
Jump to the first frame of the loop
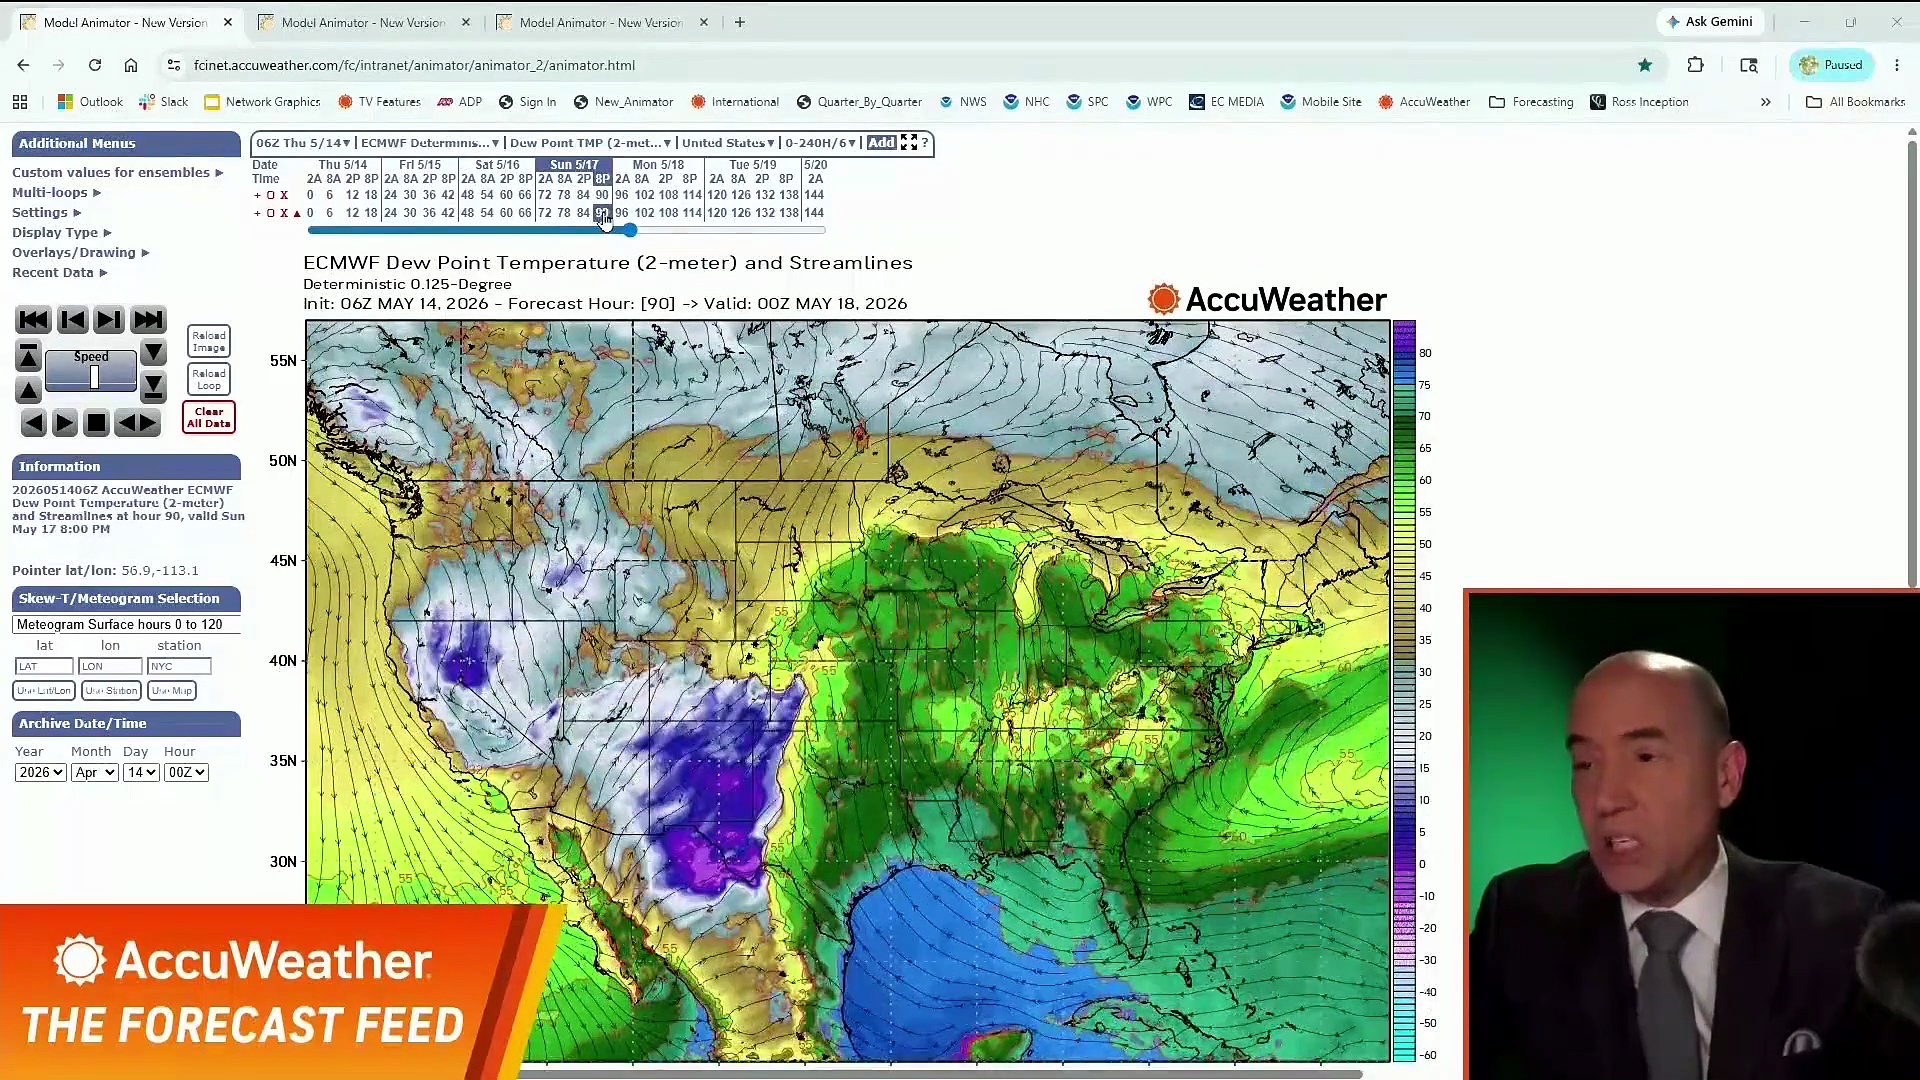click(33, 320)
